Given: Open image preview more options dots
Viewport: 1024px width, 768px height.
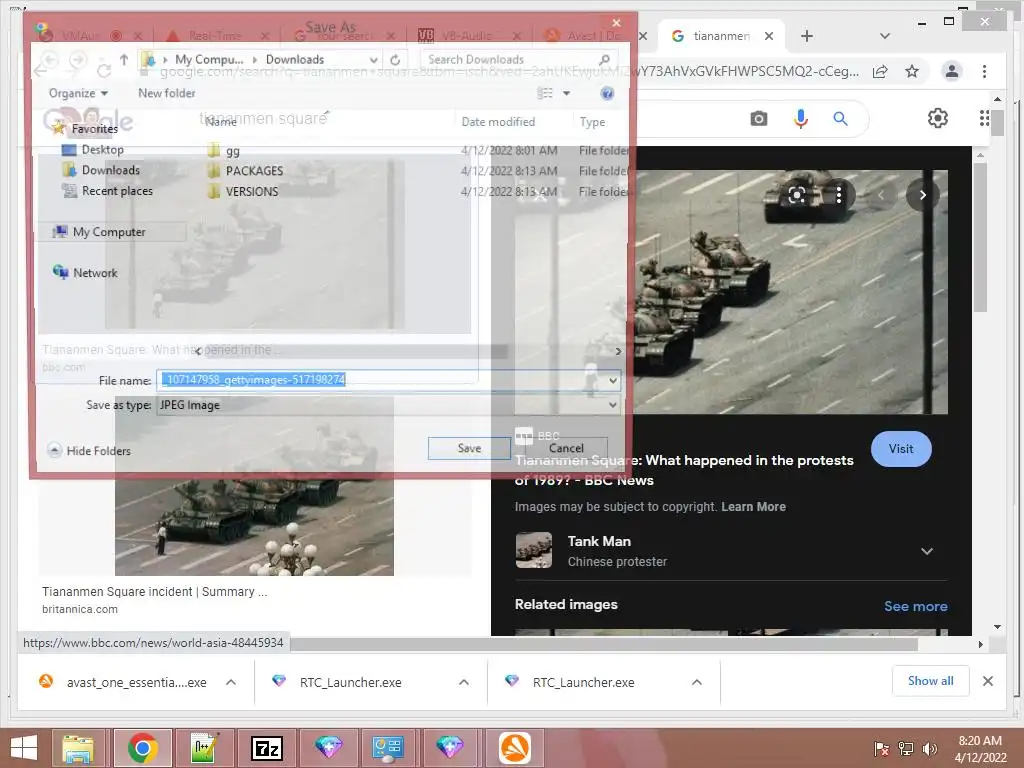Looking at the screenshot, I should pyautogui.click(x=839, y=195).
